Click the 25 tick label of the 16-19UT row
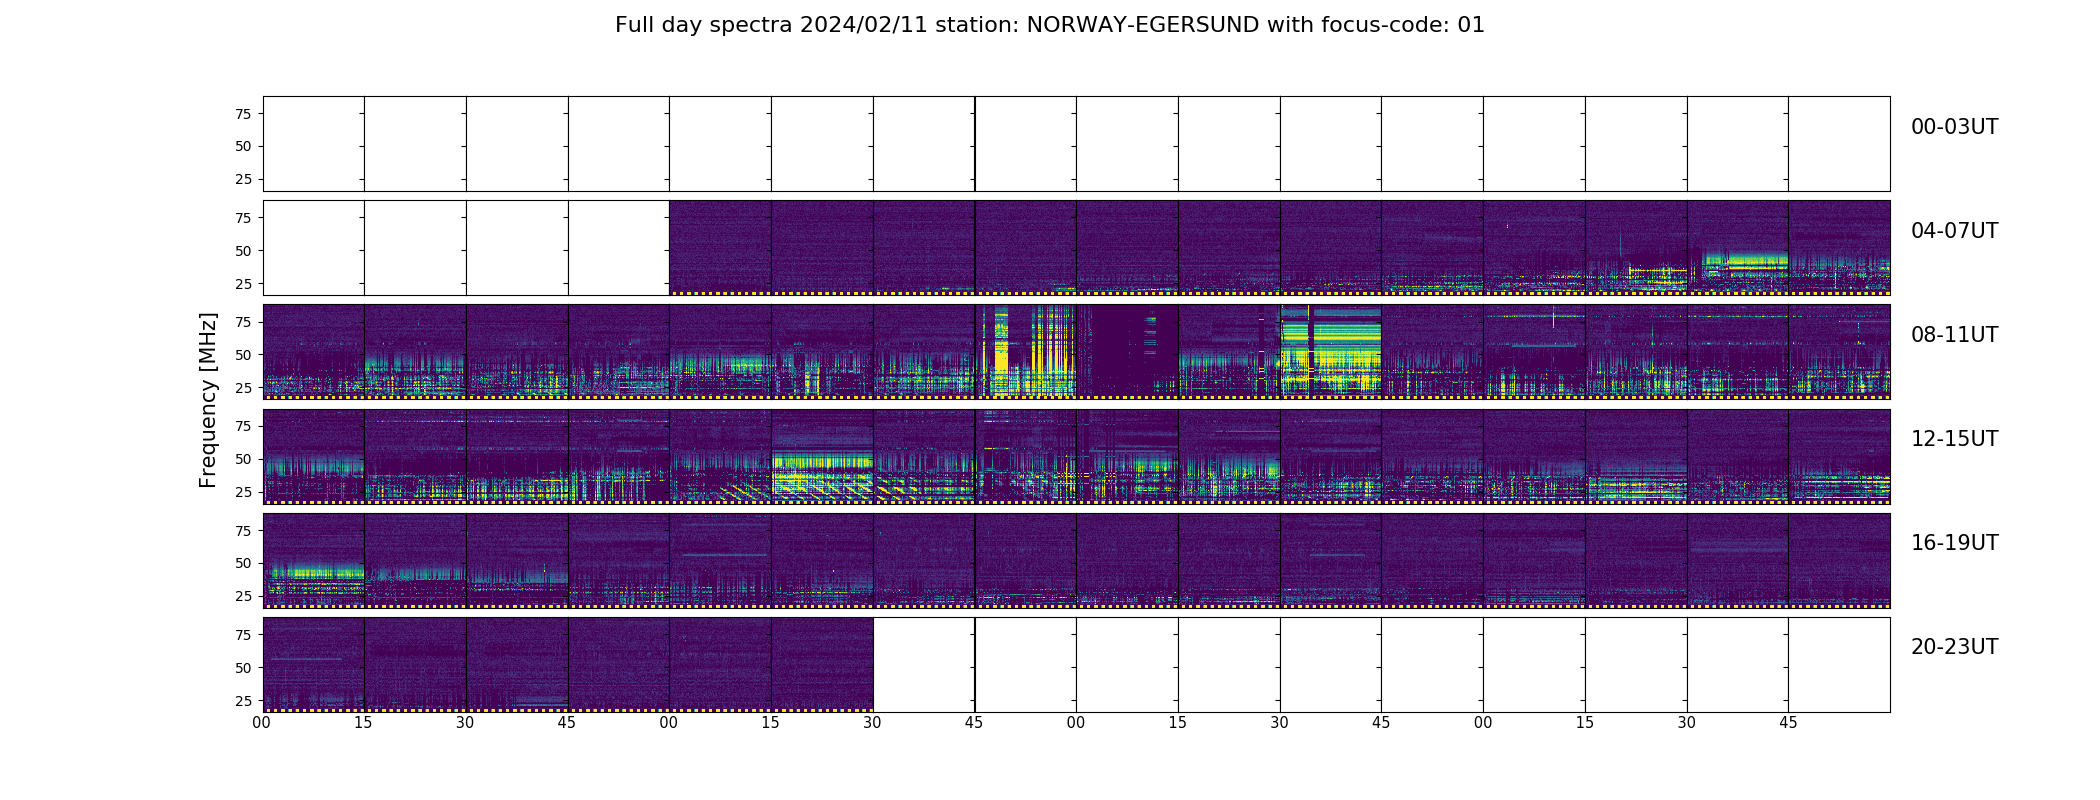Image resolution: width=2100 pixels, height=800 pixels. [242, 596]
